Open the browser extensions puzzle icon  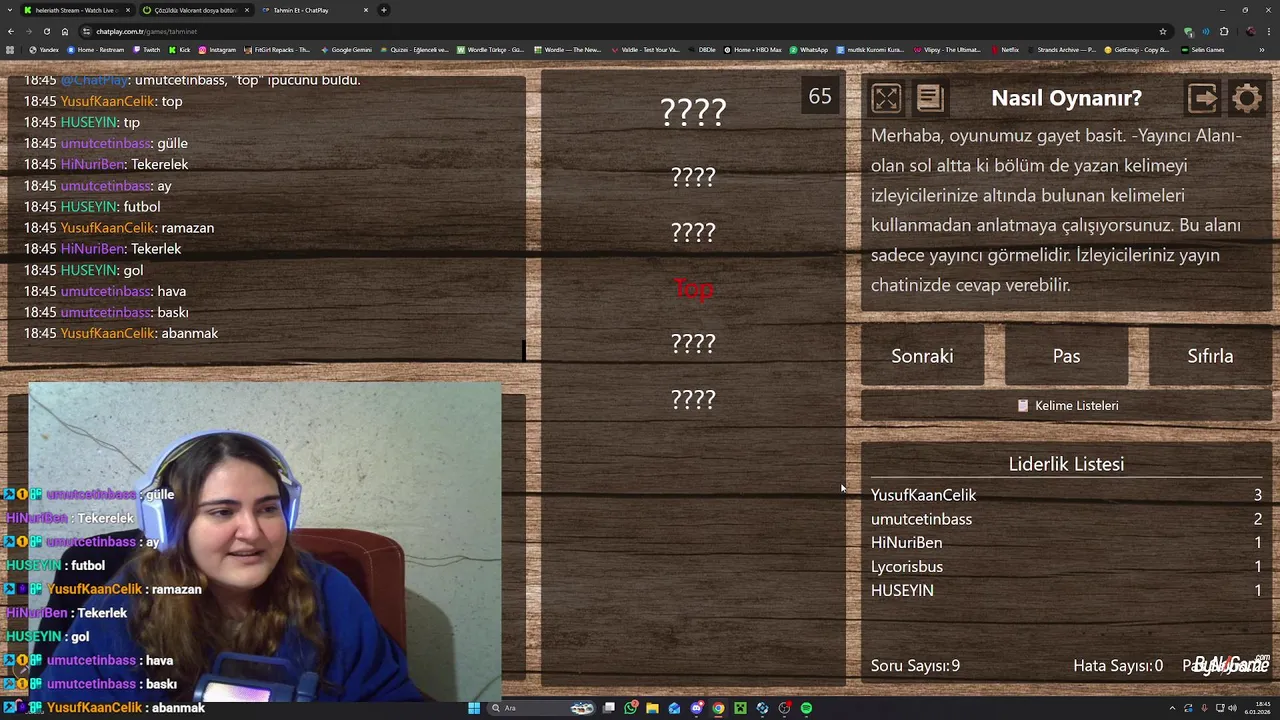[x=1224, y=31]
